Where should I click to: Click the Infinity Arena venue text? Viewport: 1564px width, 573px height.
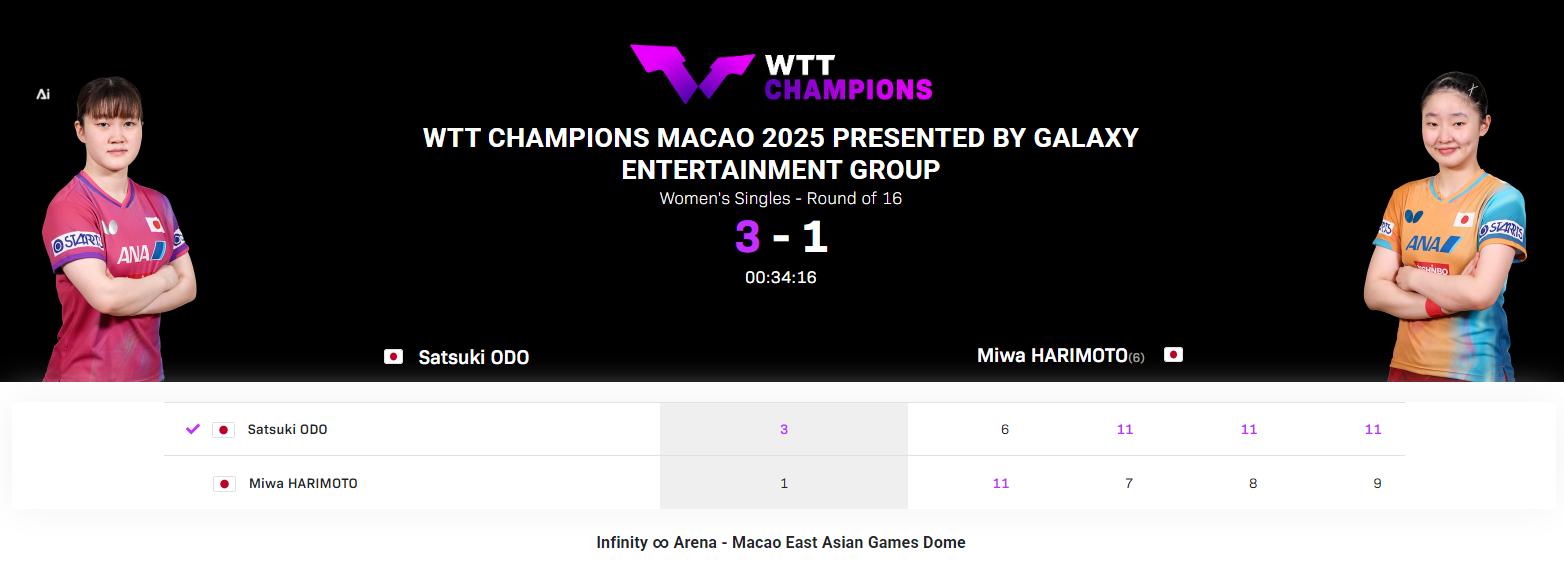click(x=780, y=543)
